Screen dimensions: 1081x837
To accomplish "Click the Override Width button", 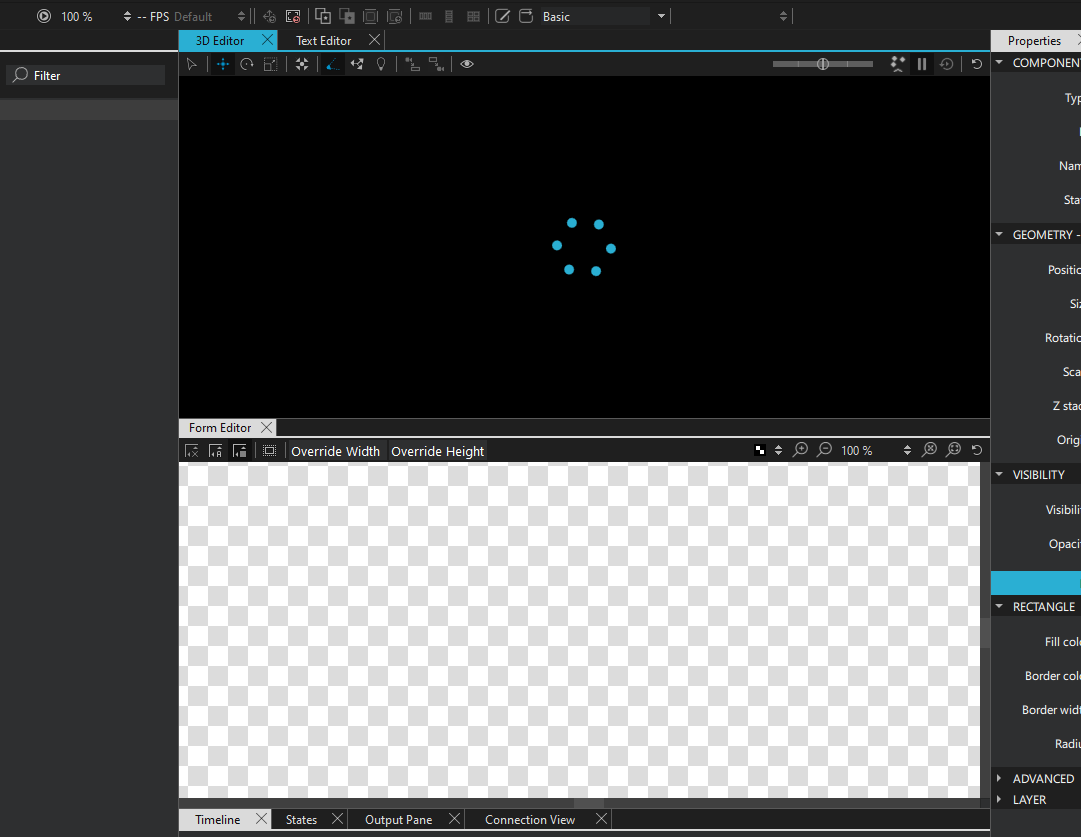I will click(x=335, y=451).
